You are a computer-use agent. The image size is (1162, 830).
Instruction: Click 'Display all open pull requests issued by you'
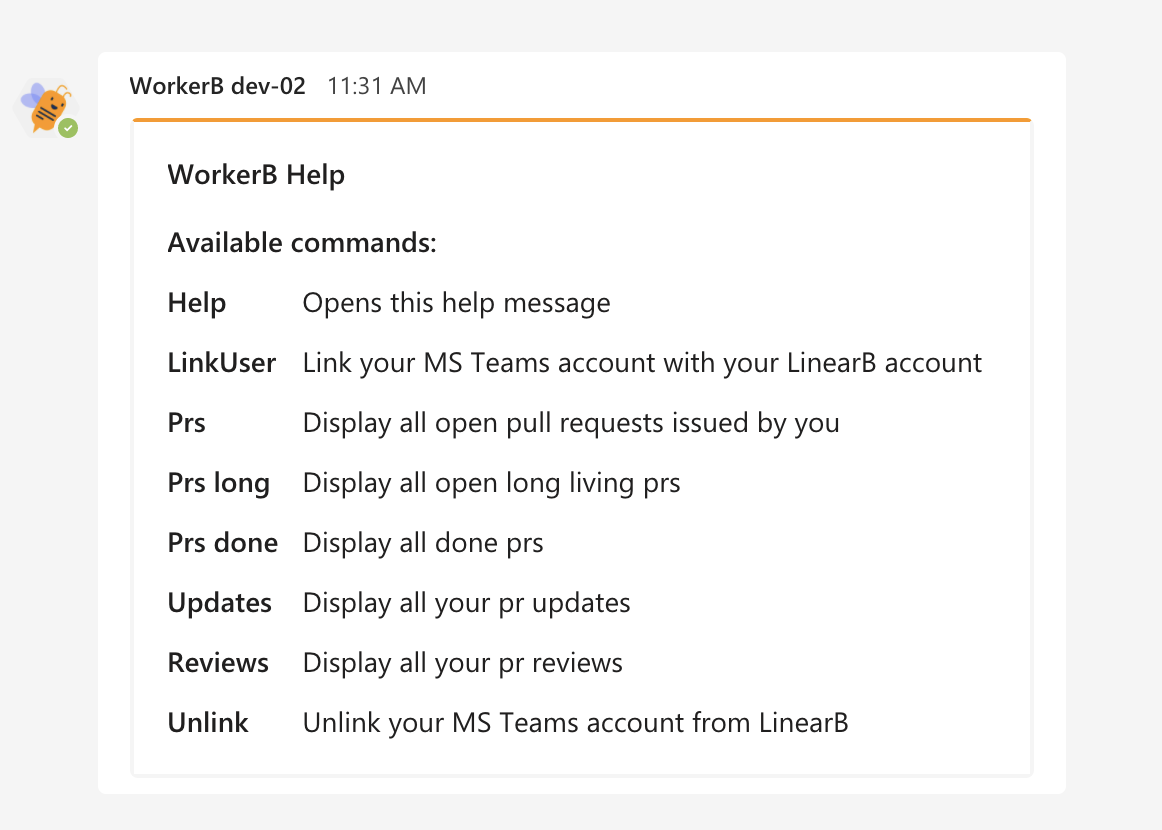point(571,423)
